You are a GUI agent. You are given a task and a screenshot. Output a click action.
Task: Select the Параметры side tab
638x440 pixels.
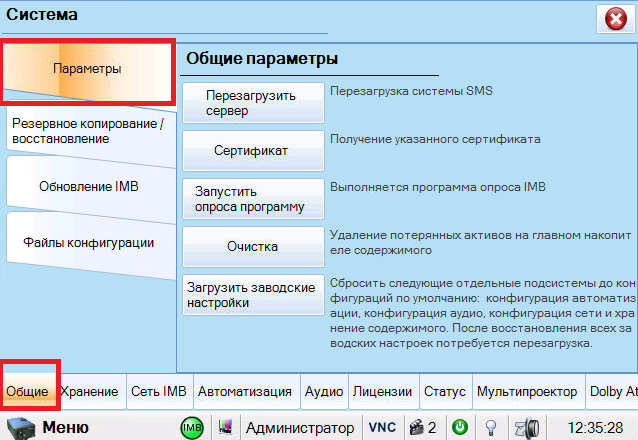87,70
